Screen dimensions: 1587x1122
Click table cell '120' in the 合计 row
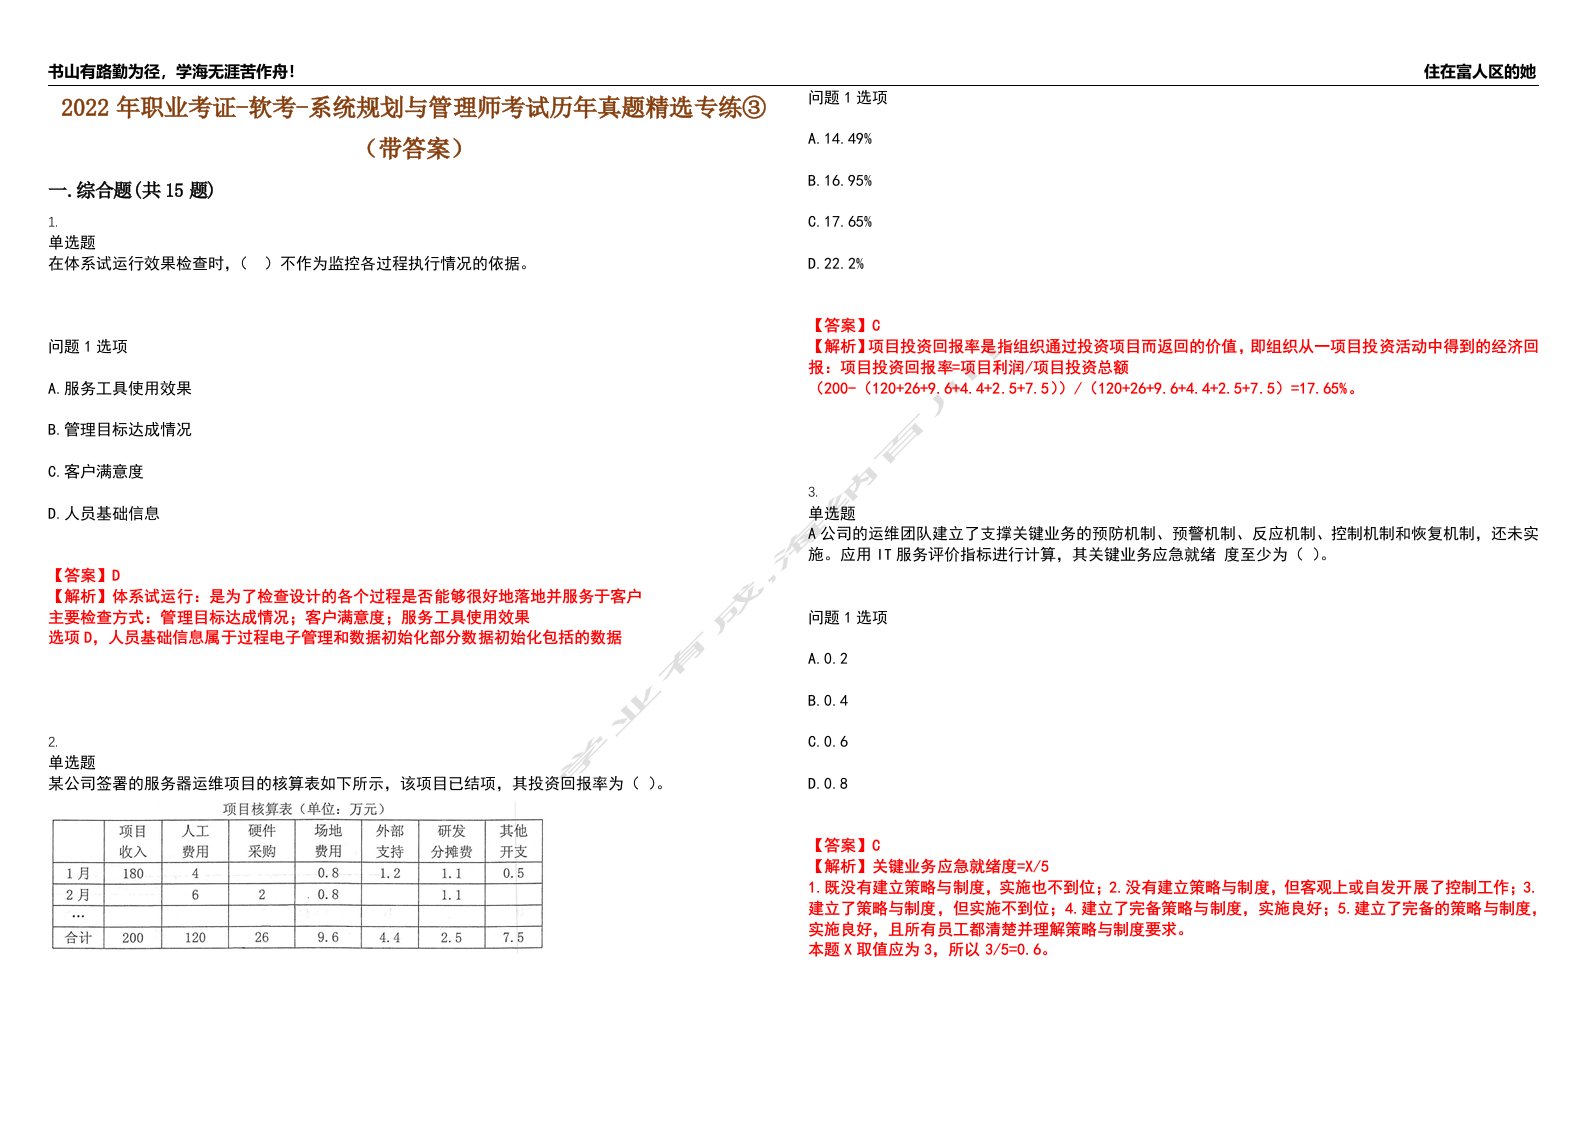[195, 938]
